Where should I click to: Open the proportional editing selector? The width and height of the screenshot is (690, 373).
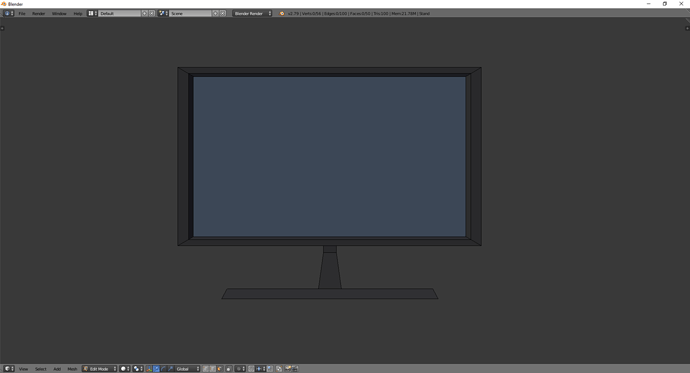coord(240,369)
